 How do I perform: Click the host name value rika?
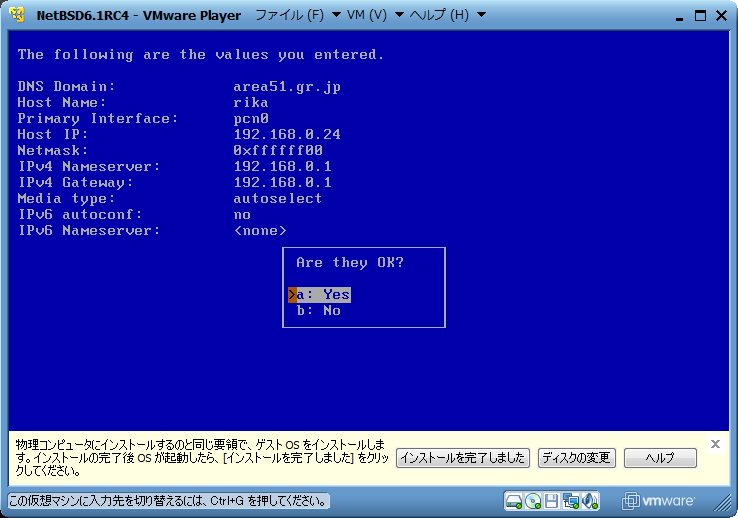[x=251, y=103]
